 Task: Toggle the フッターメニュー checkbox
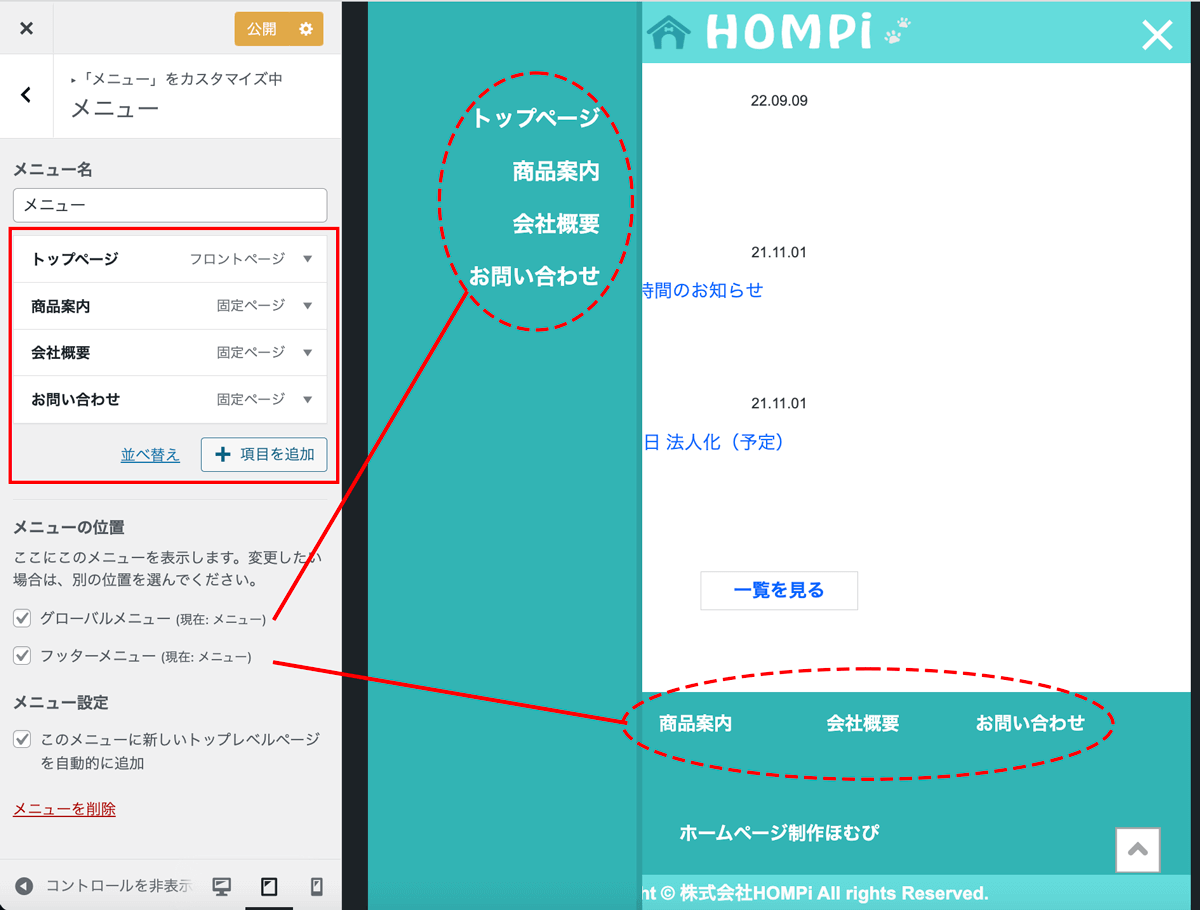click(x=22, y=656)
